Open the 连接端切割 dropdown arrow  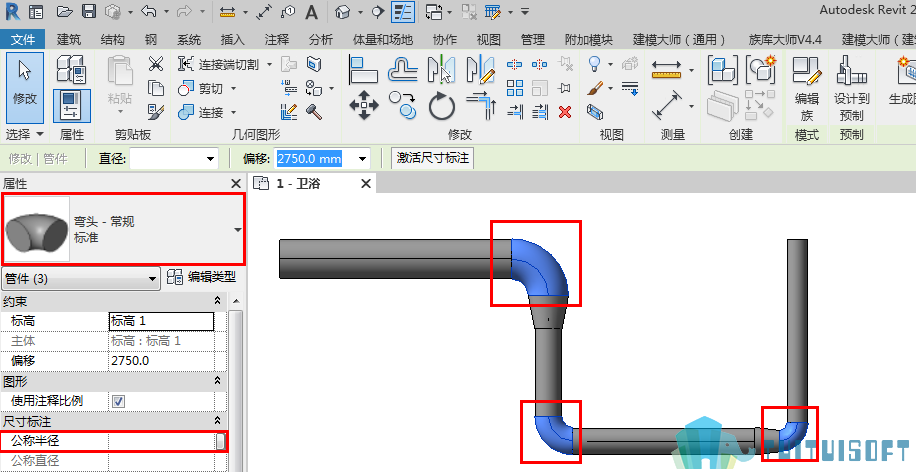point(269,64)
